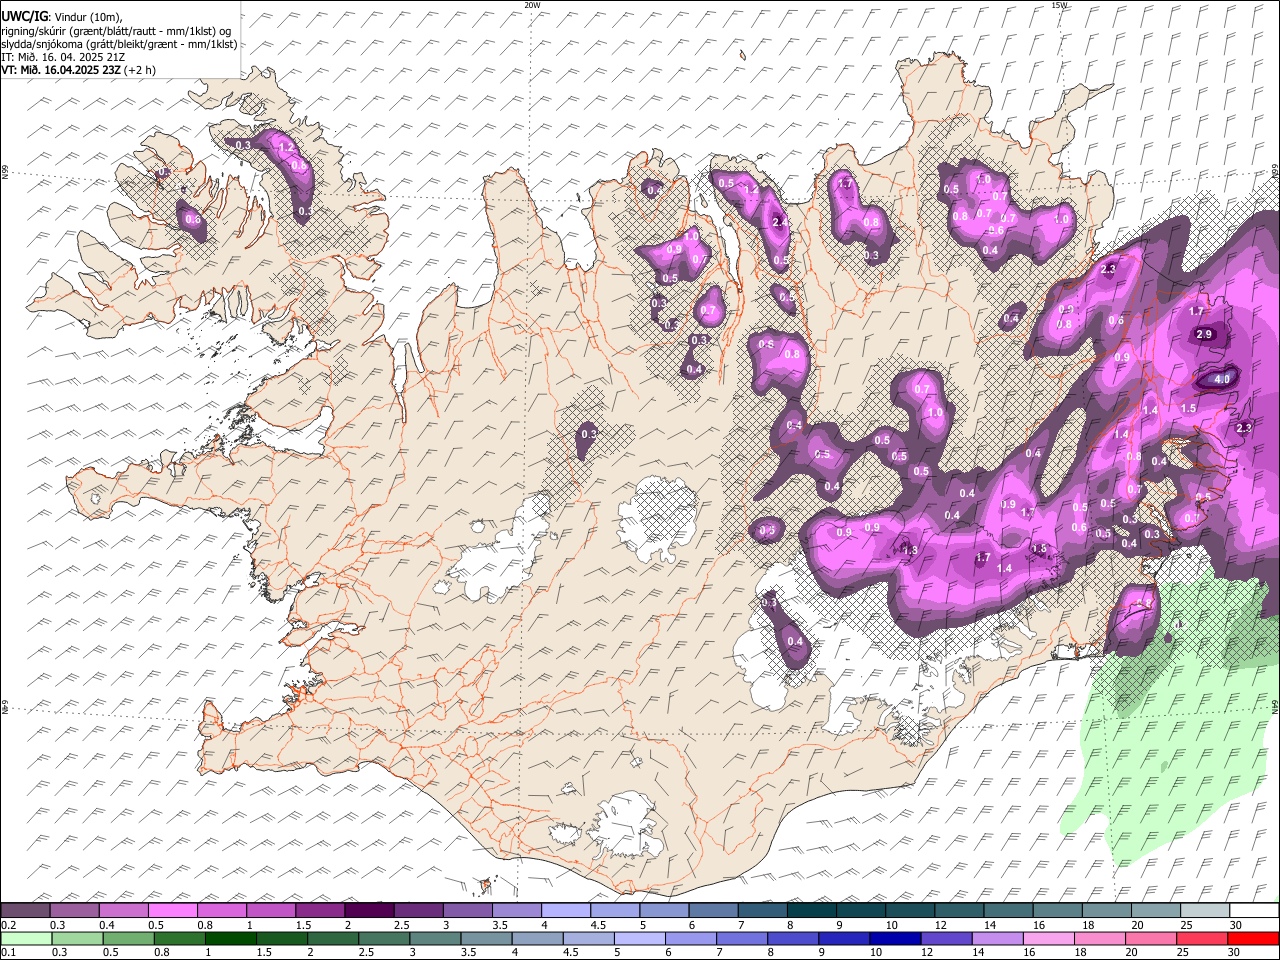
Task: Click the '20W' longitude label
Action: [532, 5]
